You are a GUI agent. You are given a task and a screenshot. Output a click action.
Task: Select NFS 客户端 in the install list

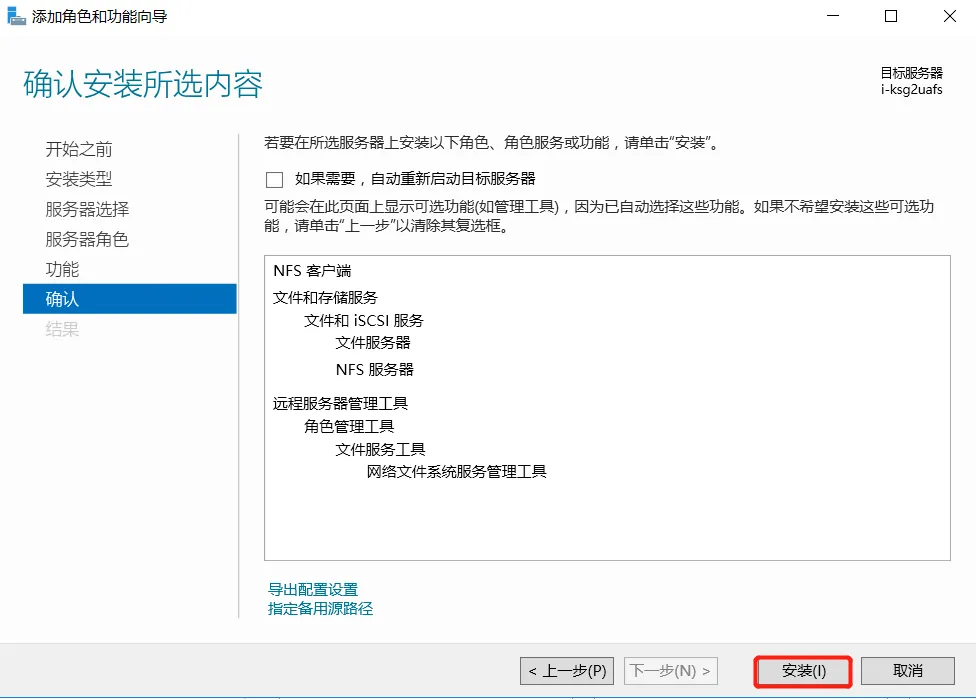tap(312, 271)
